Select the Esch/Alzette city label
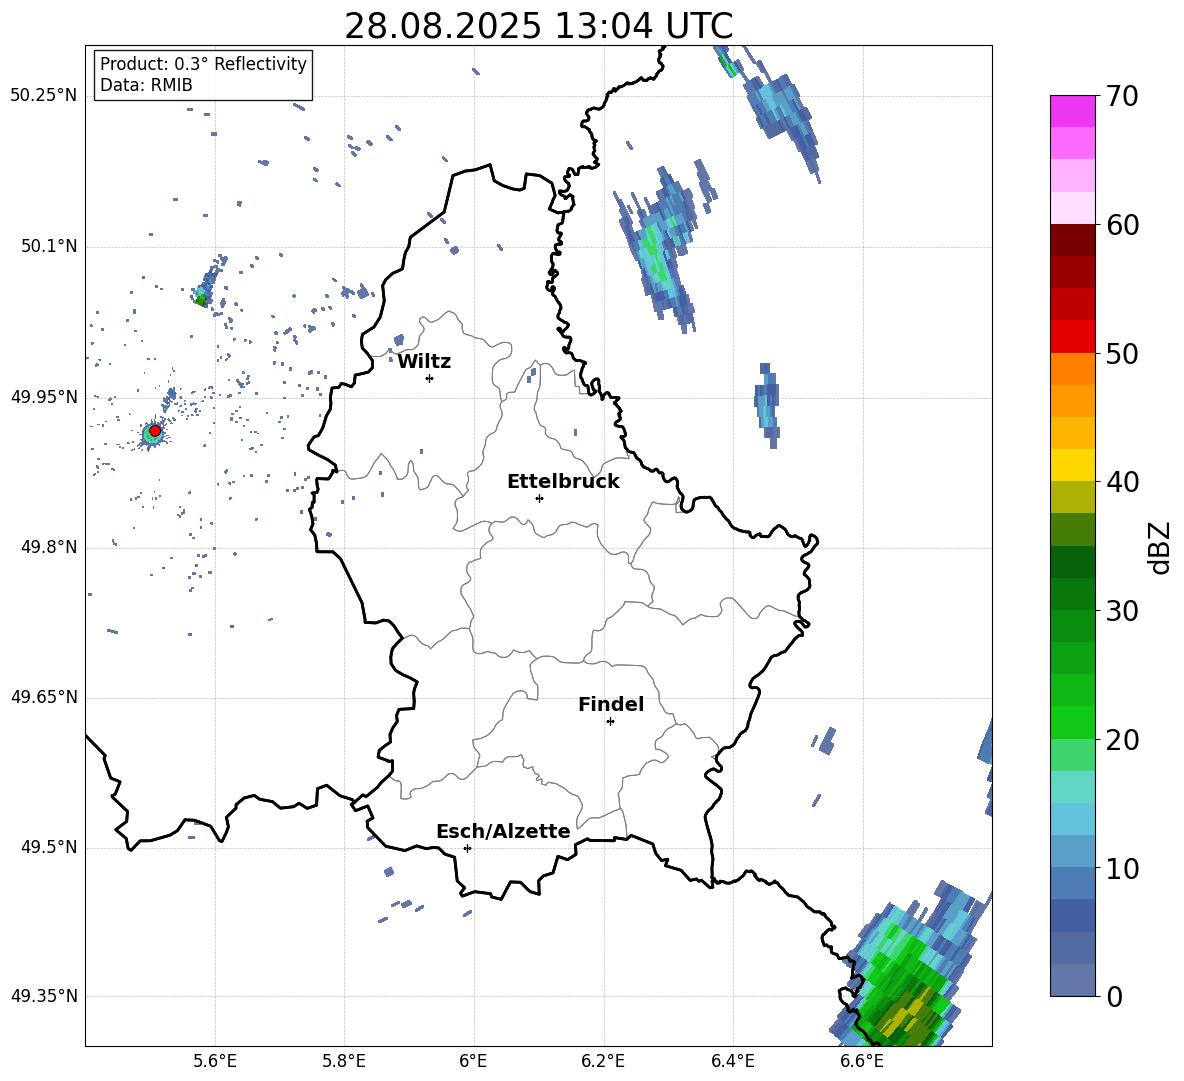This screenshot has width=1184, height=1081. [503, 831]
